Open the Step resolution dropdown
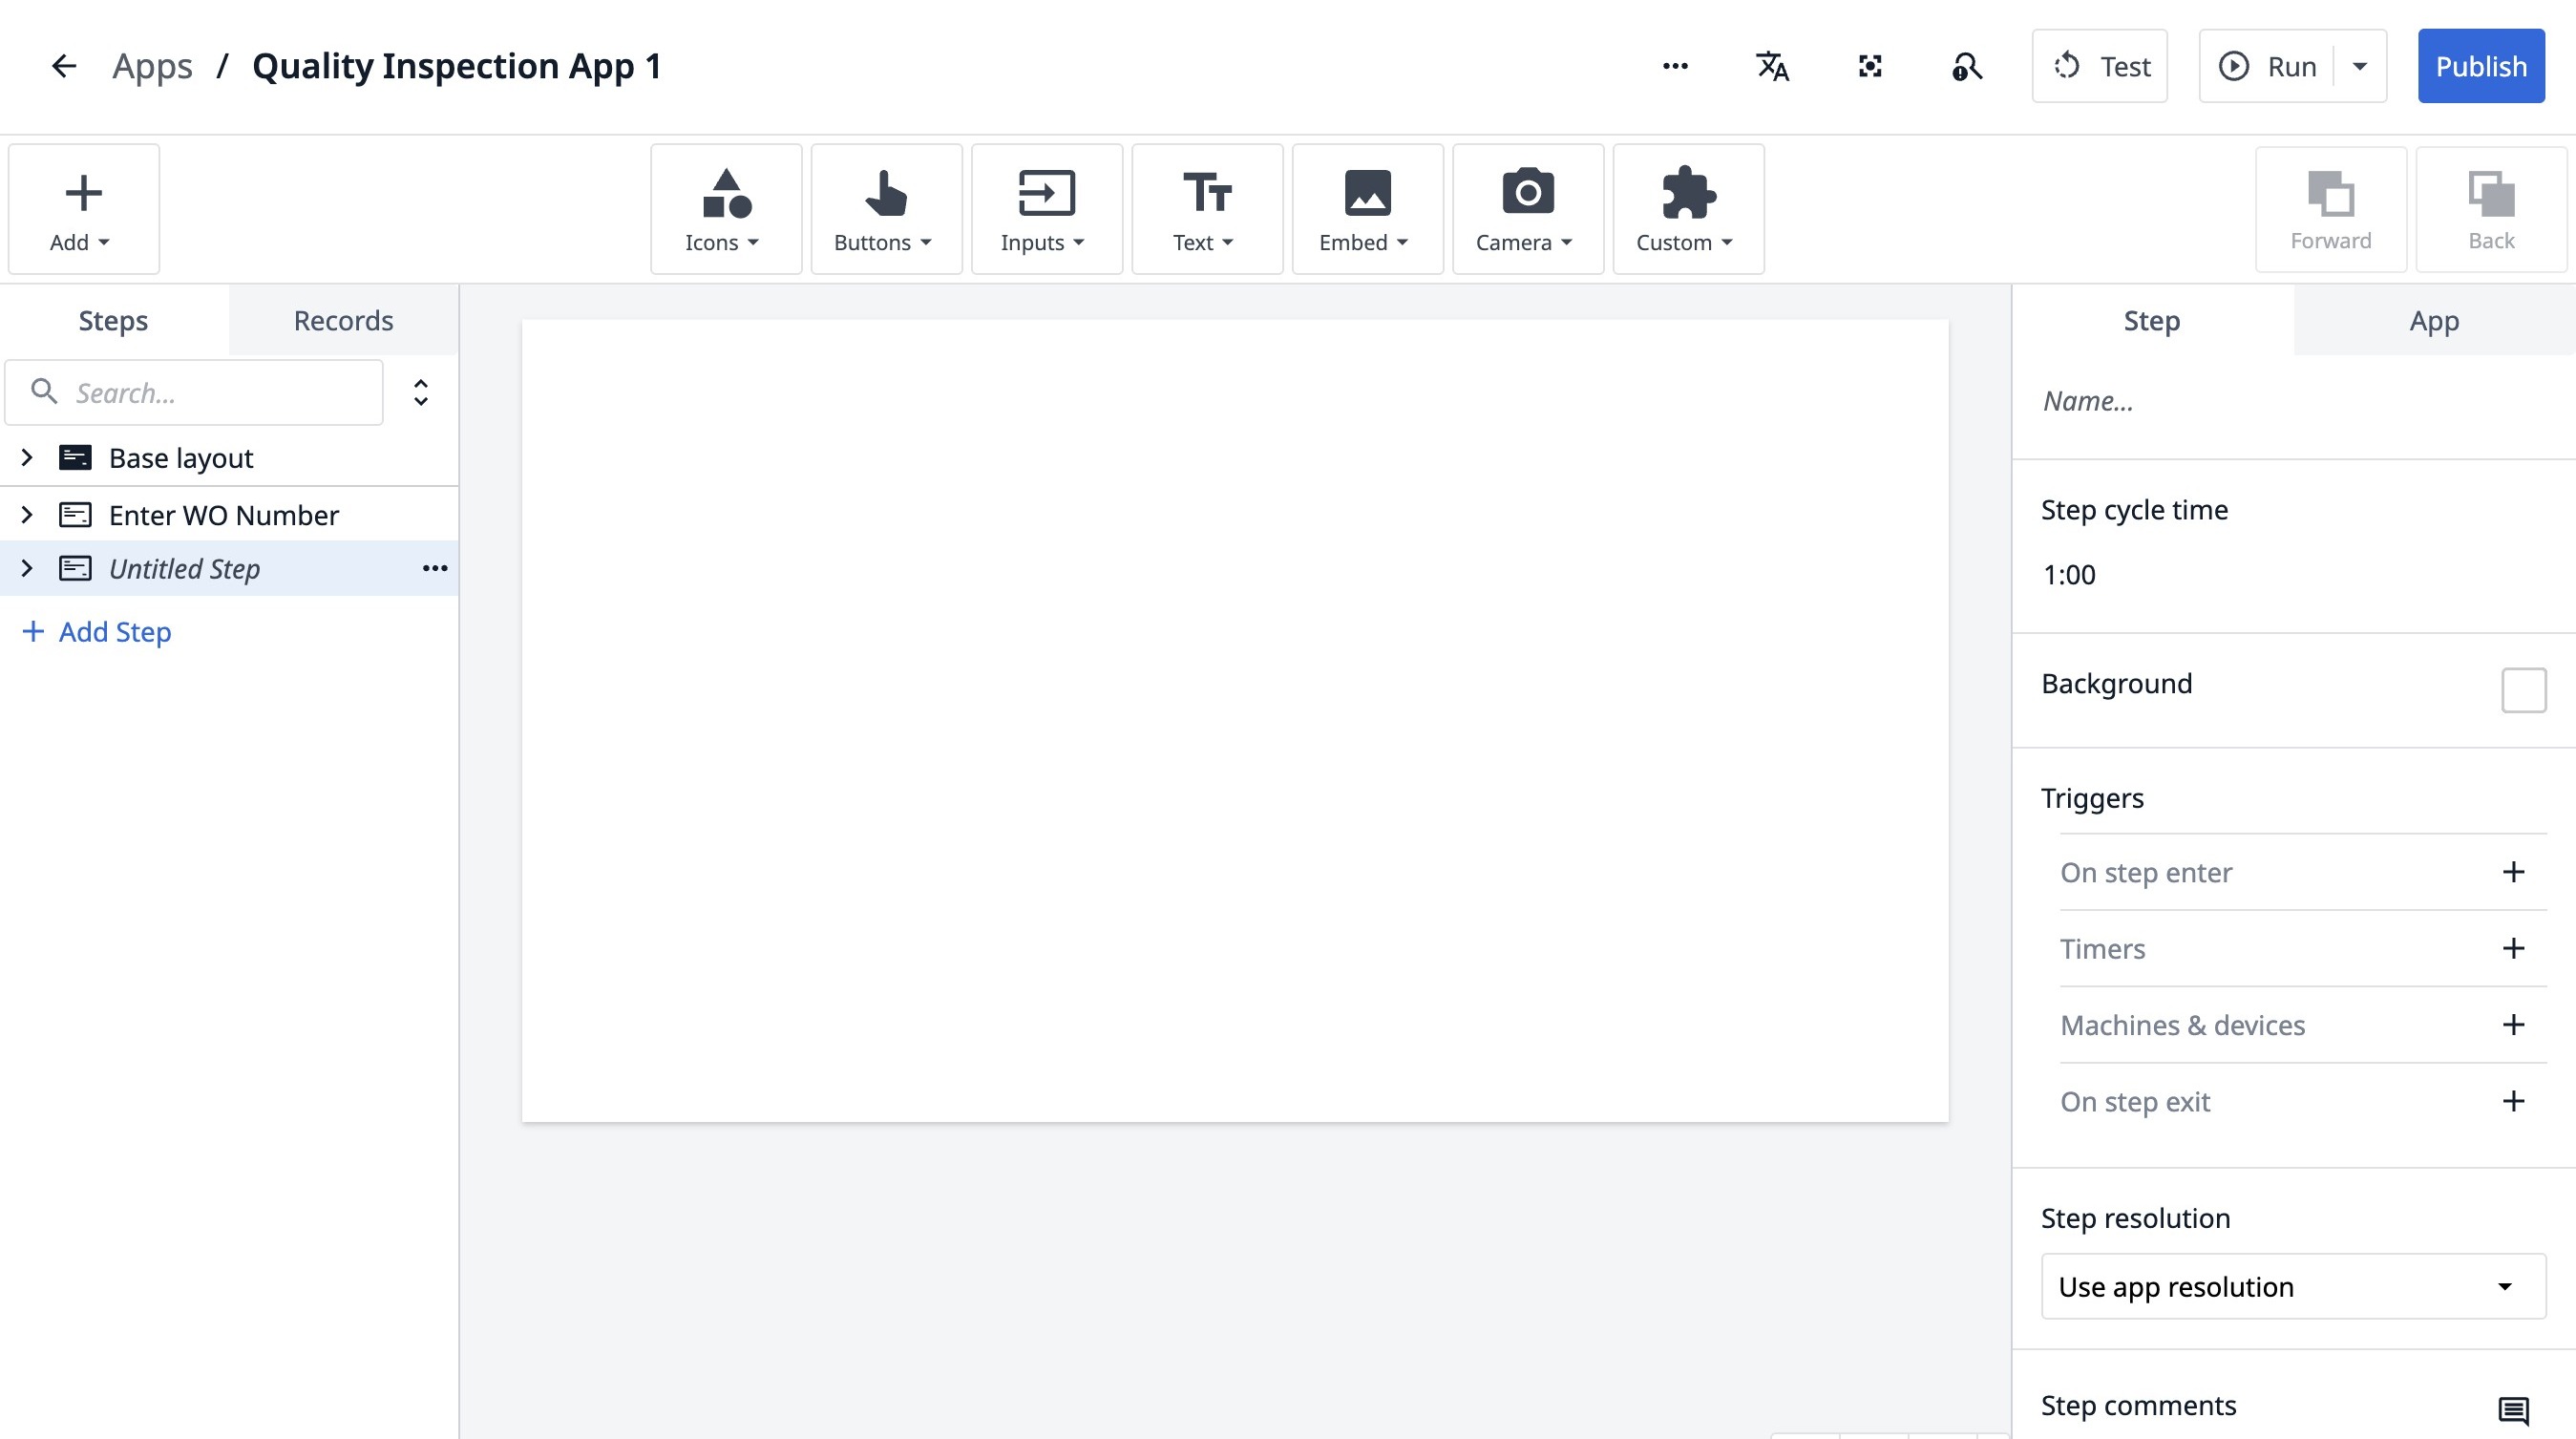This screenshot has width=2576, height=1439. click(2292, 1286)
